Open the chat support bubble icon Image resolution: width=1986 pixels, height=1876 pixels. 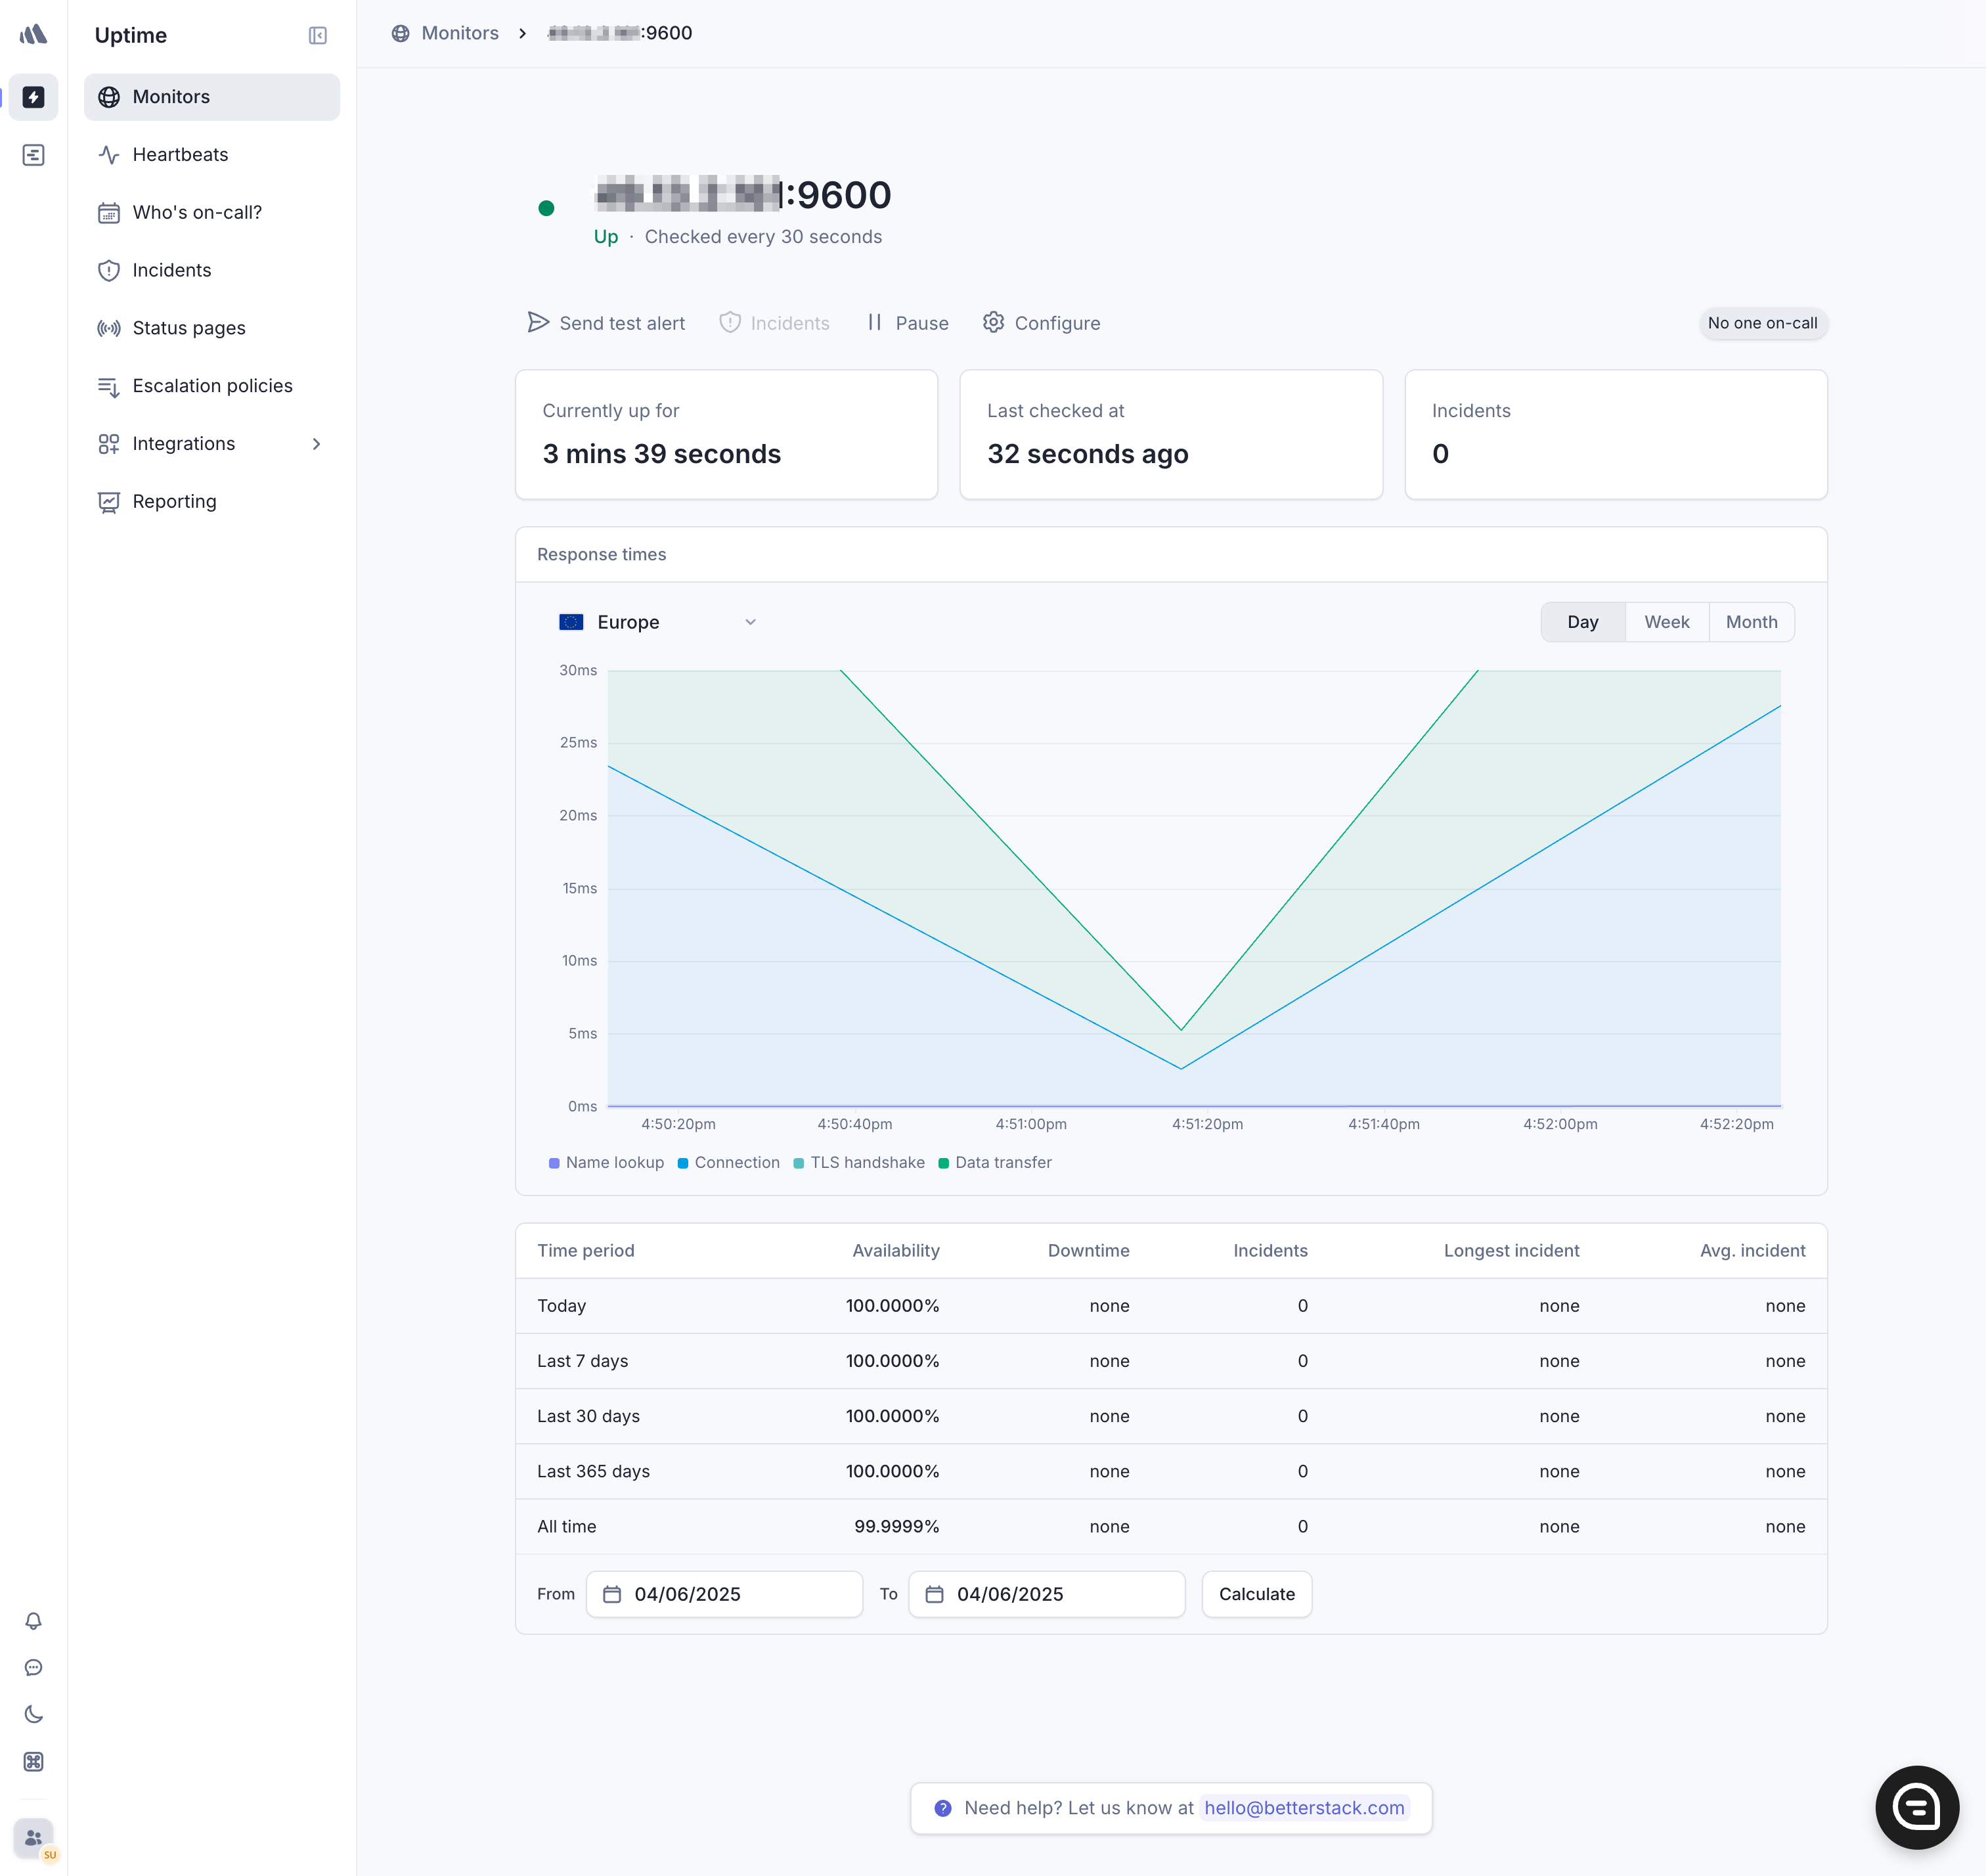click(x=33, y=1667)
